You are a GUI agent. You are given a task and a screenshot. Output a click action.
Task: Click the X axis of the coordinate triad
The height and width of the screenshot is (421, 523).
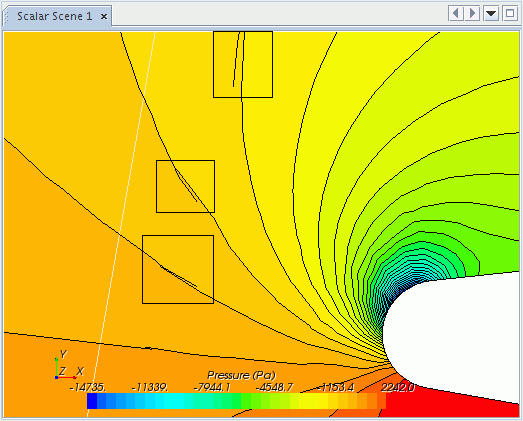pos(66,377)
